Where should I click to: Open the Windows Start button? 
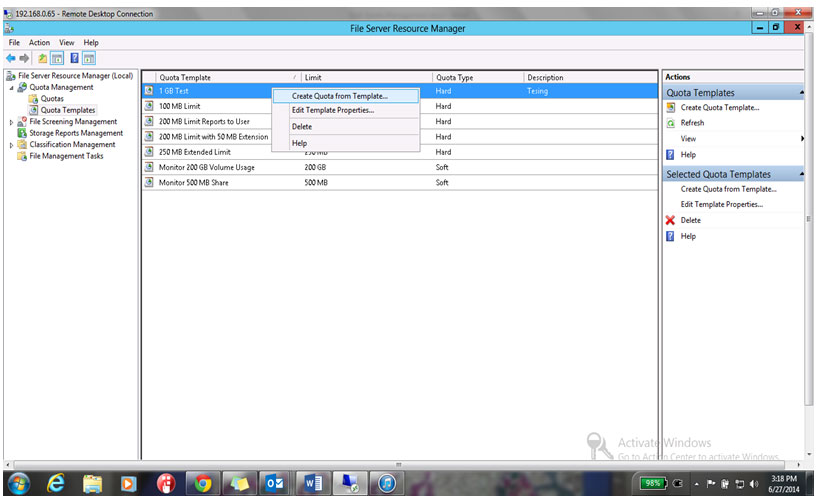(19, 483)
